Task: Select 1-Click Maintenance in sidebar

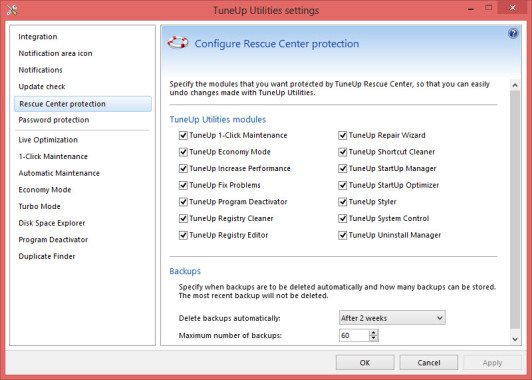Action: pos(53,156)
